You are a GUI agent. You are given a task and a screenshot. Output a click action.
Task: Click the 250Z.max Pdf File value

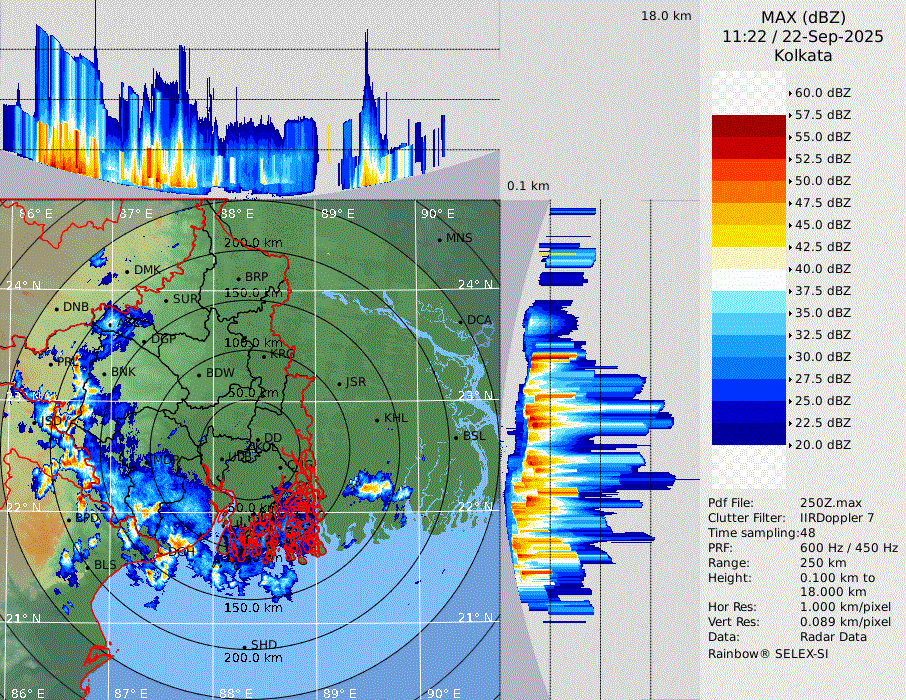point(830,503)
